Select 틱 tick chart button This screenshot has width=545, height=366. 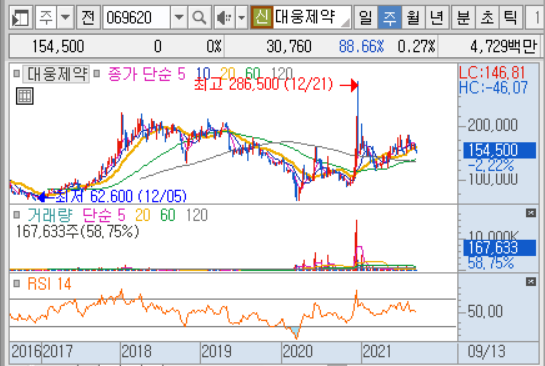511,17
